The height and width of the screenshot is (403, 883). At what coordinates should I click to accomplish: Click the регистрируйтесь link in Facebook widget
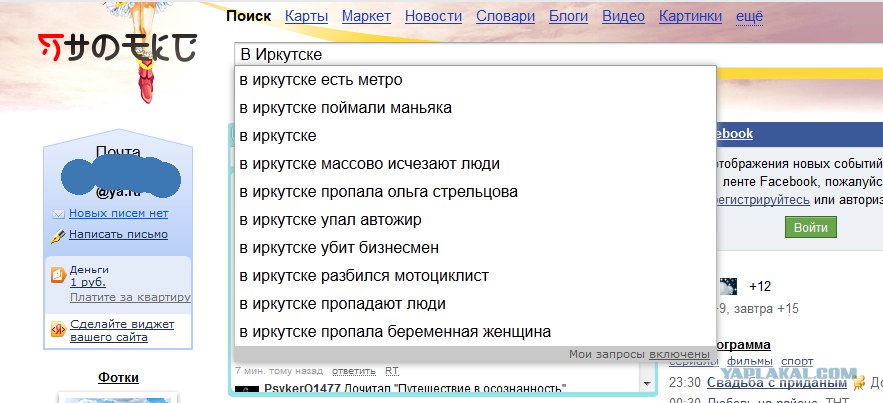coord(761,200)
